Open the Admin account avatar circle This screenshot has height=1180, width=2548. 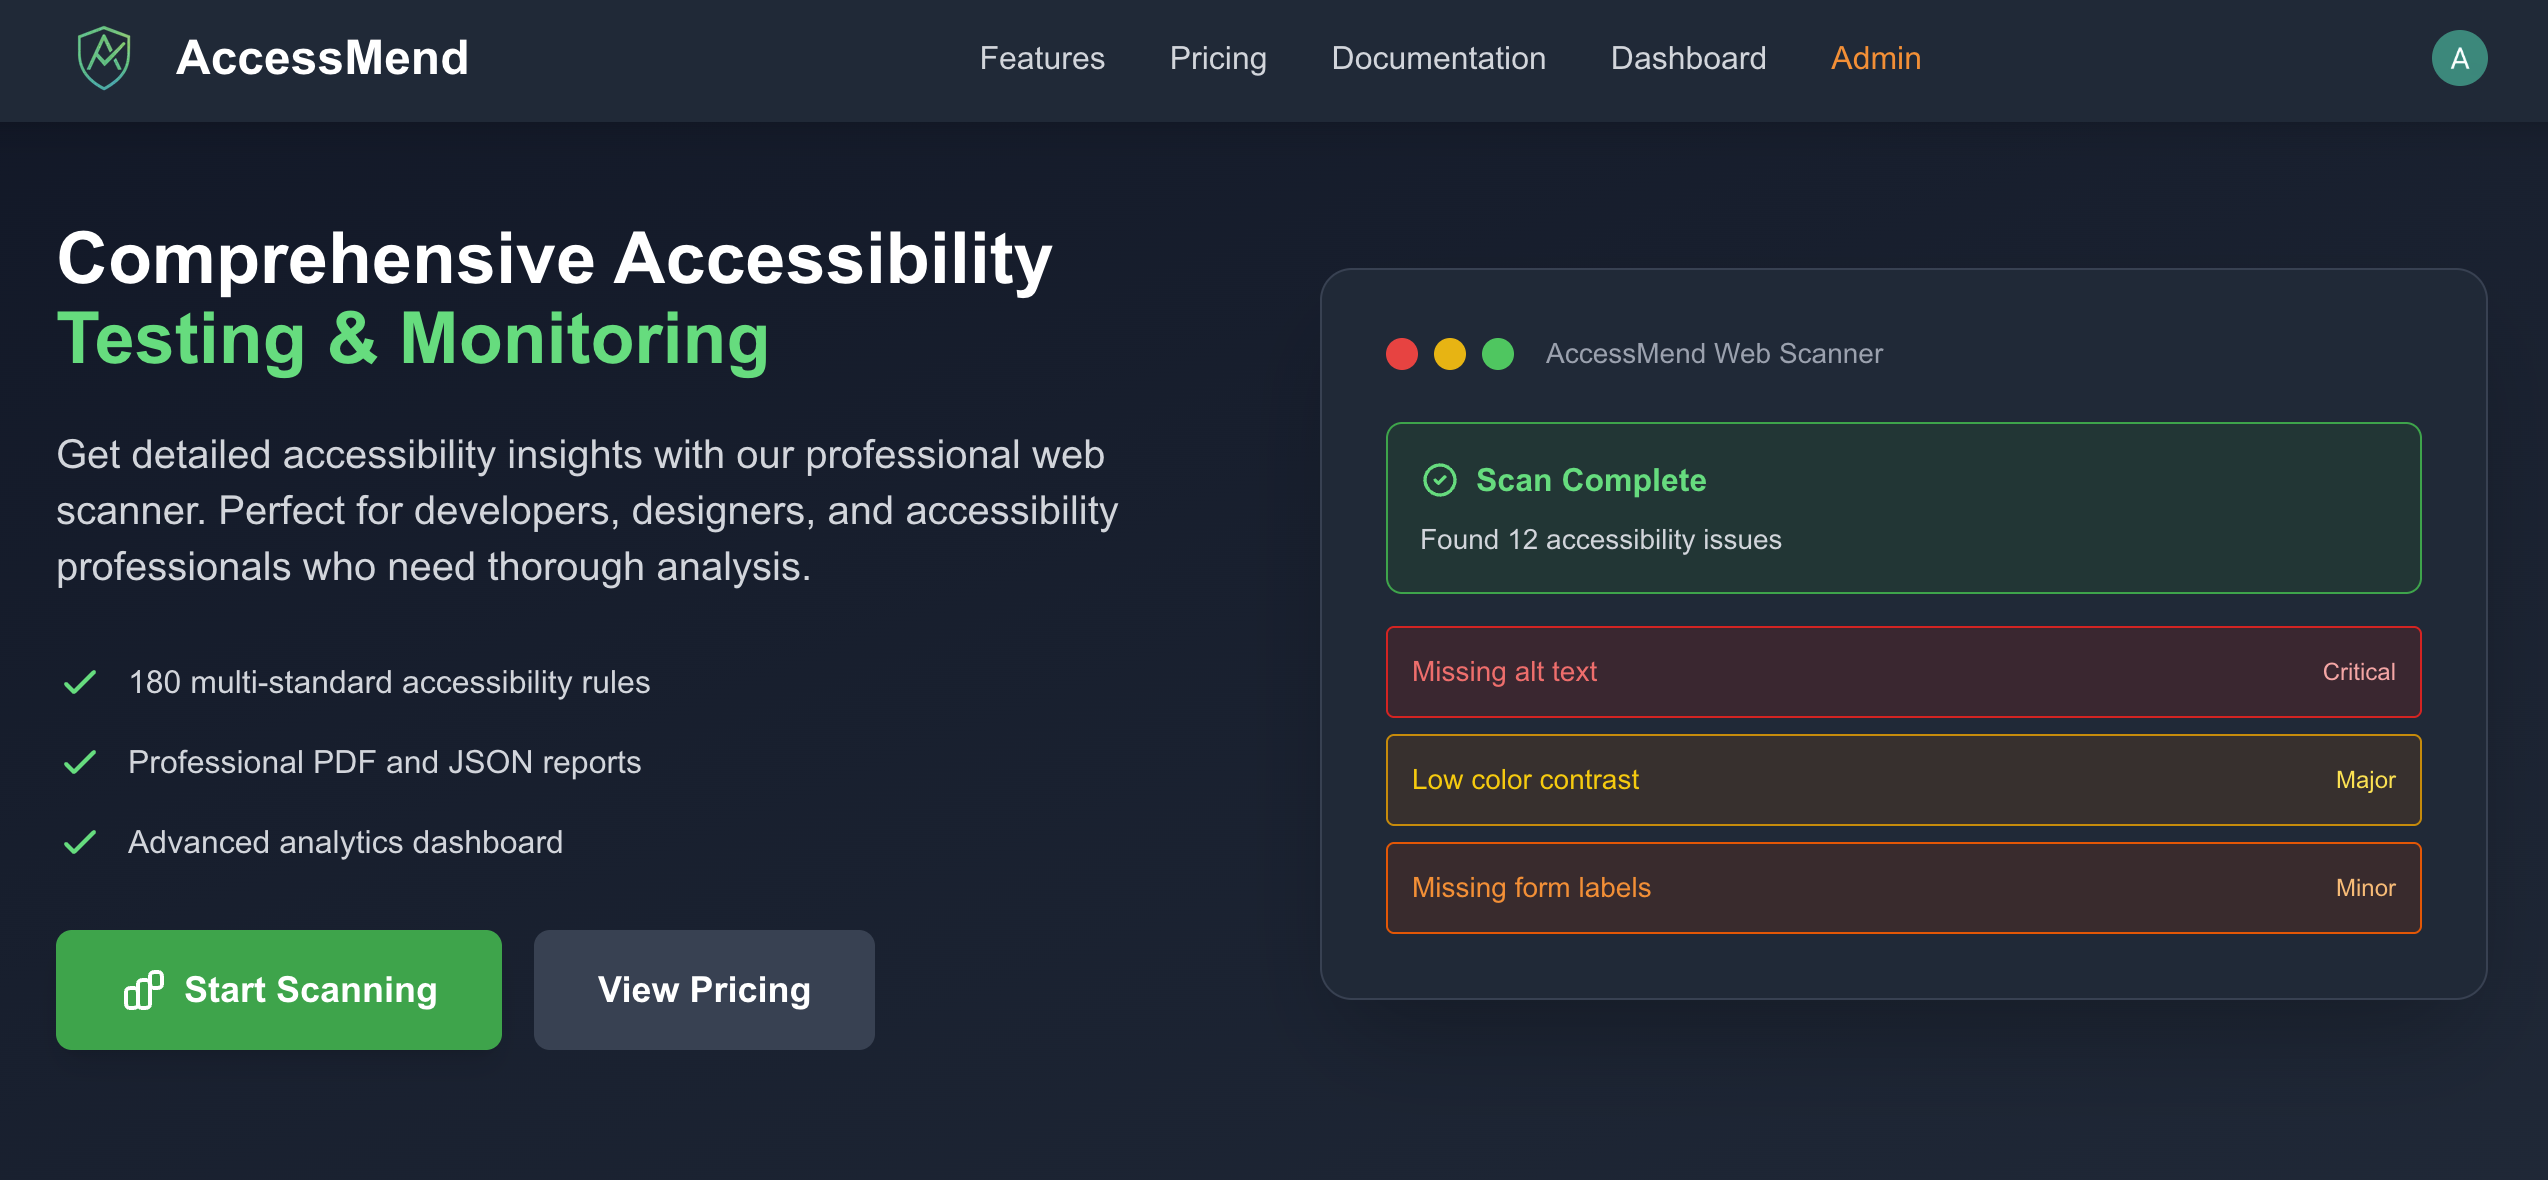[2460, 58]
